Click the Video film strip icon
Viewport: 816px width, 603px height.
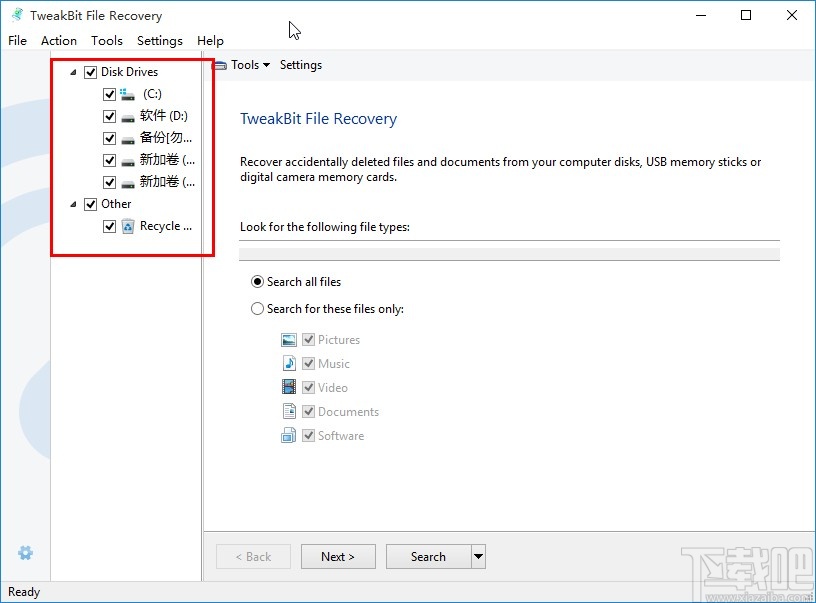(289, 388)
